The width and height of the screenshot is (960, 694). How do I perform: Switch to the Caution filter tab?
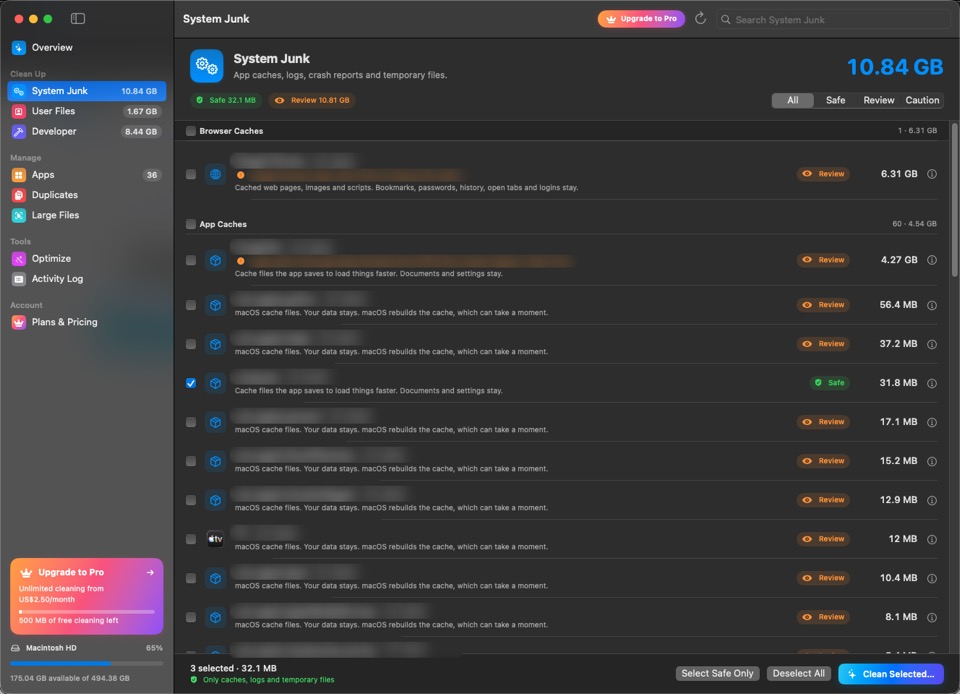pos(922,100)
